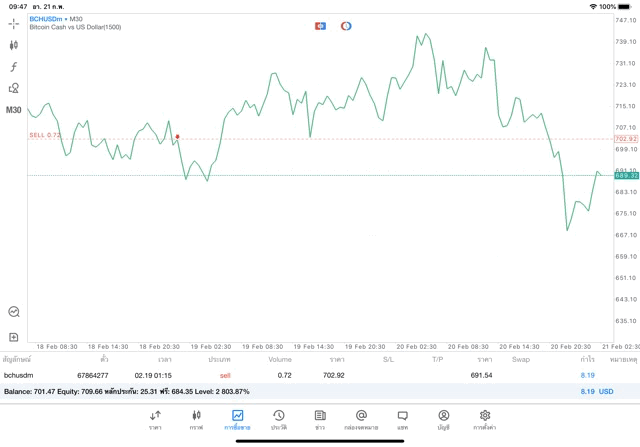Switch to the ราคา quotes tab

[x=155, y=419]
